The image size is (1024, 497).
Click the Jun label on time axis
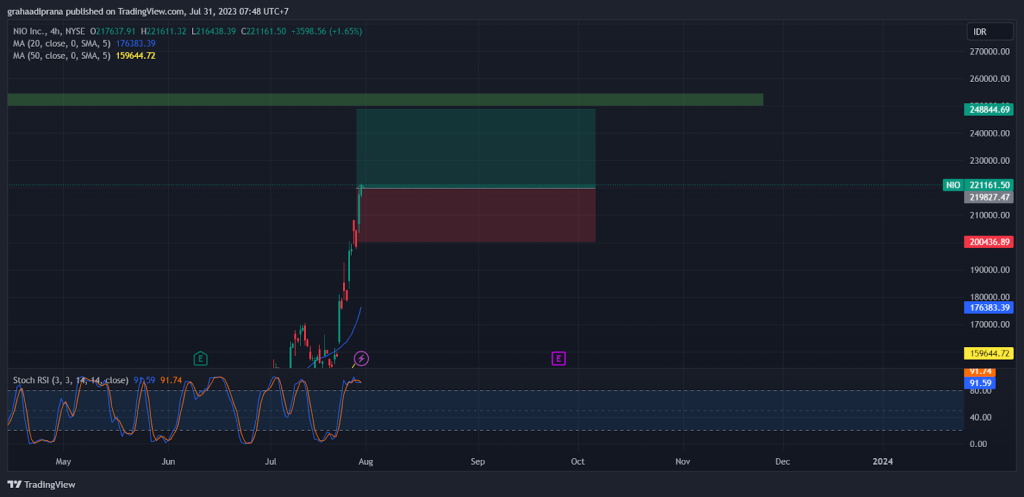(168, 462)
